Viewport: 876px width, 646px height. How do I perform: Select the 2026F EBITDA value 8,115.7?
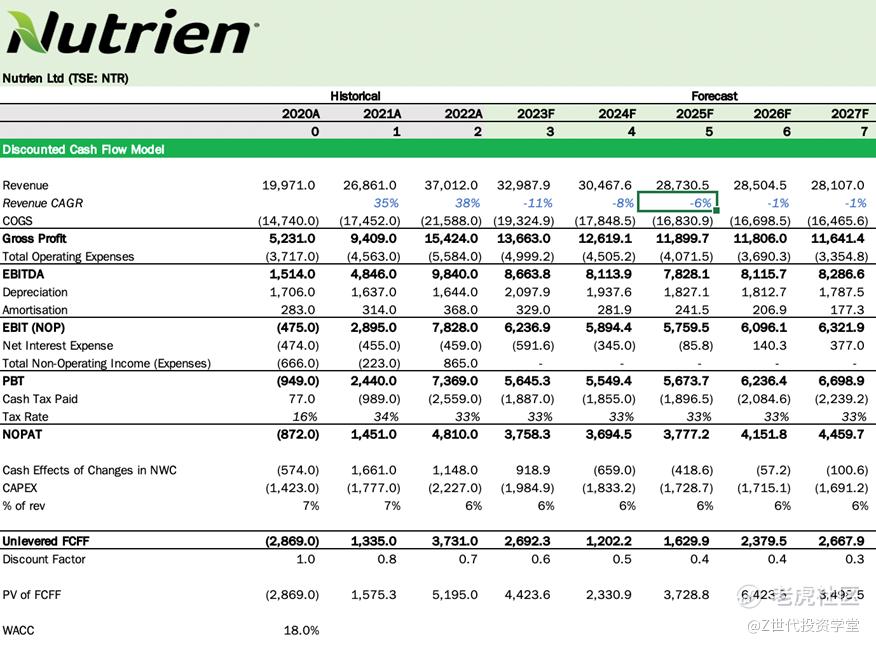pos(763,274)
